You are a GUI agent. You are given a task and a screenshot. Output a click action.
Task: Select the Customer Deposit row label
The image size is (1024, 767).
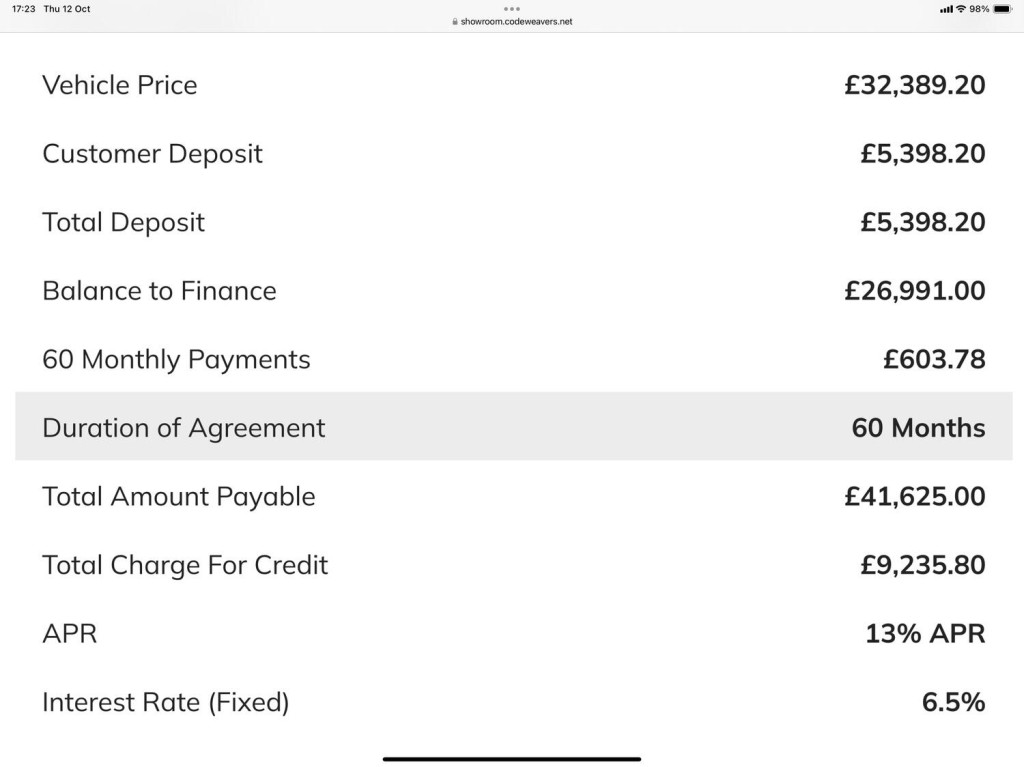[x=152, y=154]
